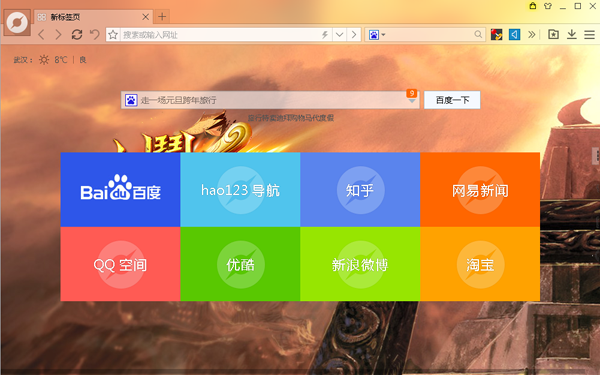The image size is (600, 375).
Task: Click the go arrow beside address bar
Action: 354,35
